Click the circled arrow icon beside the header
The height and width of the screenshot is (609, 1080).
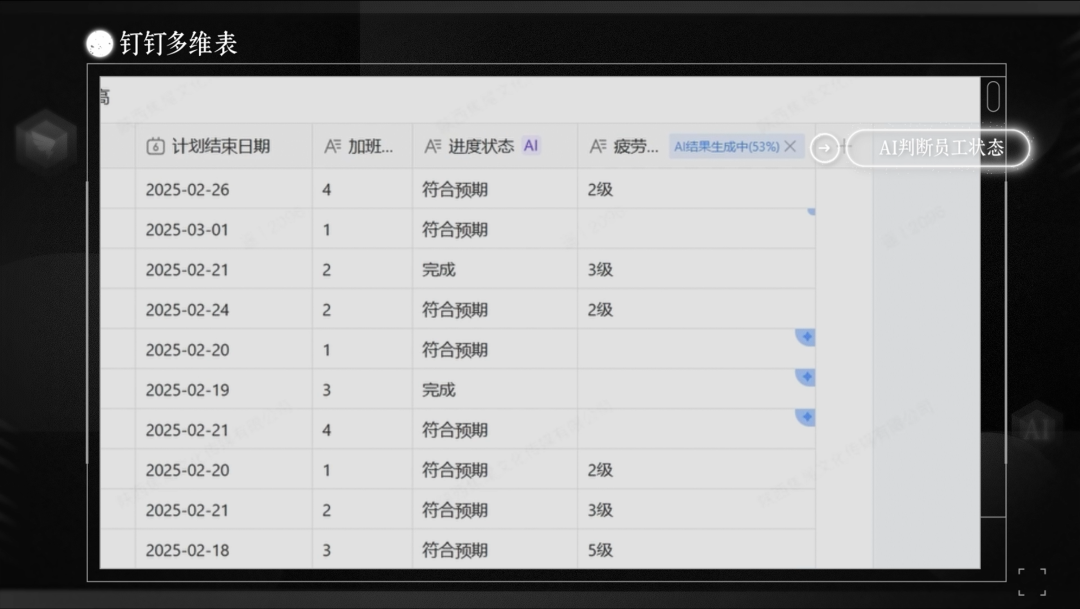pos(824,147)
